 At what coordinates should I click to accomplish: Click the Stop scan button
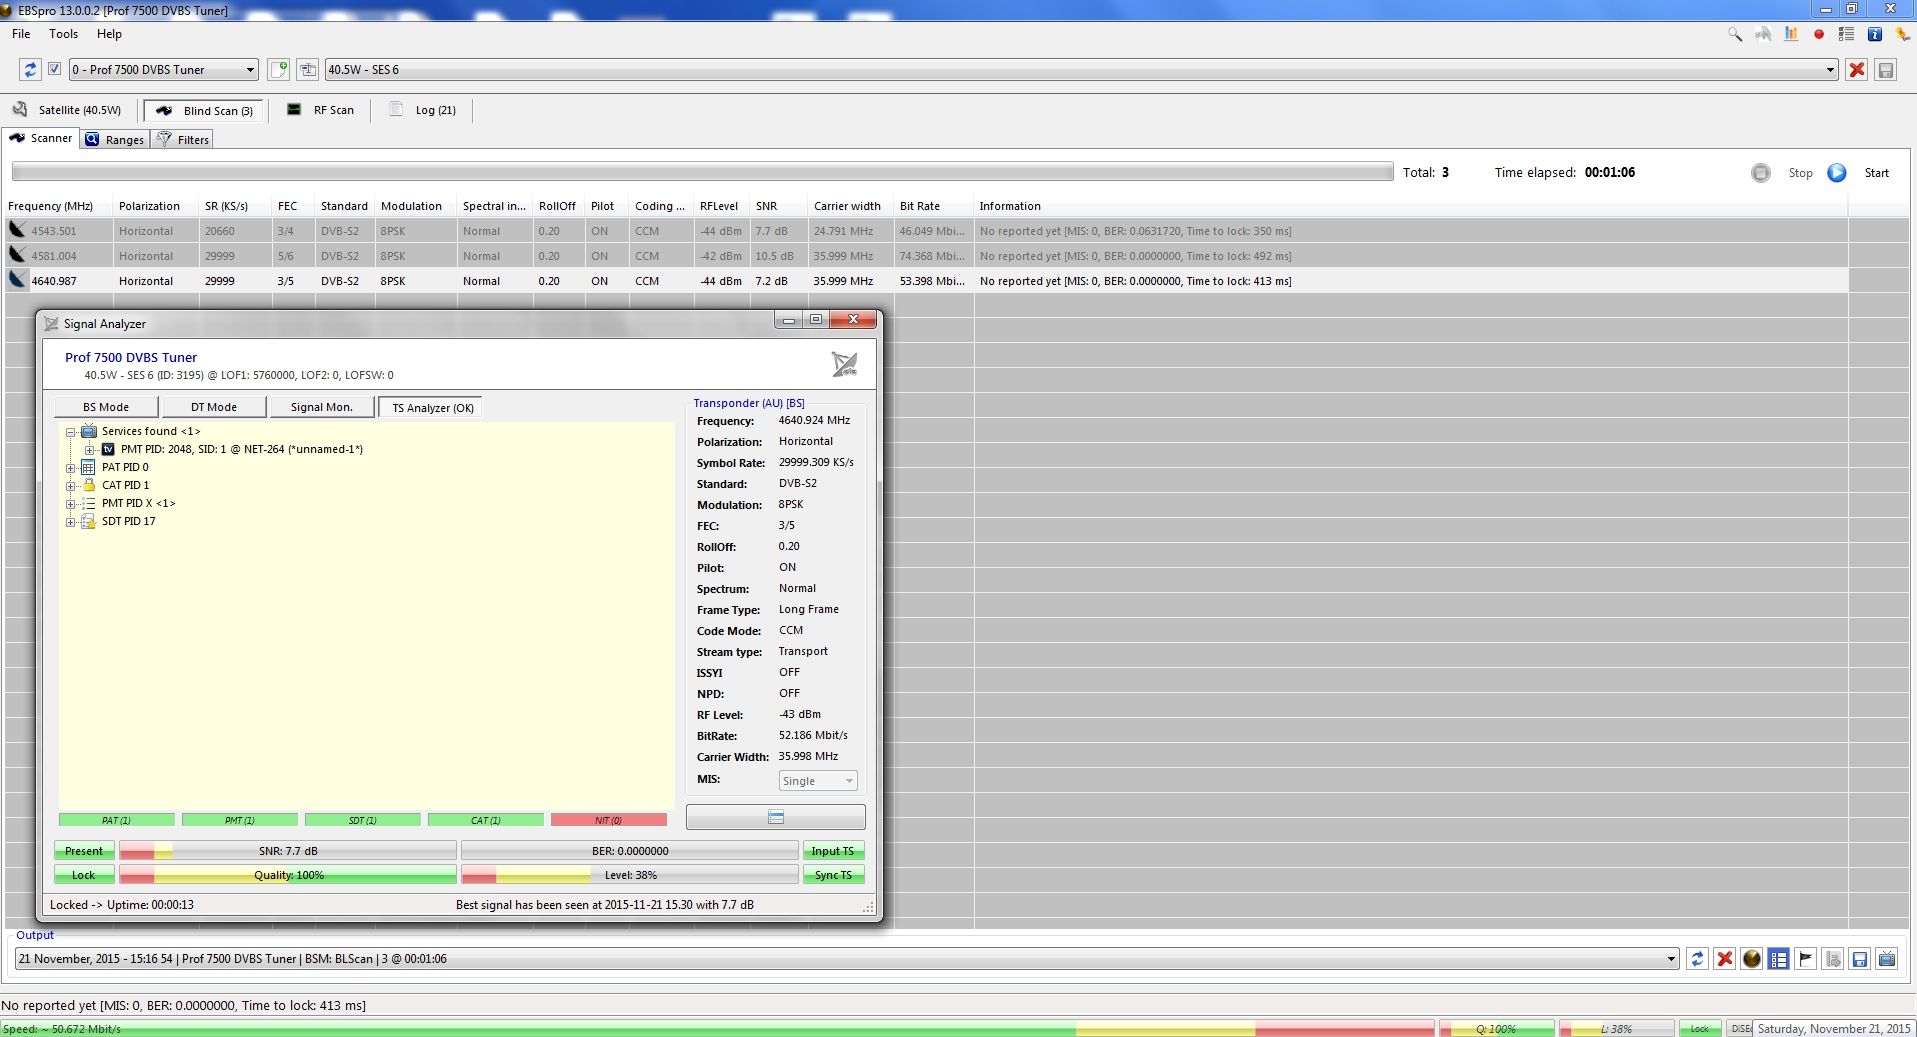coord(1783,173)
